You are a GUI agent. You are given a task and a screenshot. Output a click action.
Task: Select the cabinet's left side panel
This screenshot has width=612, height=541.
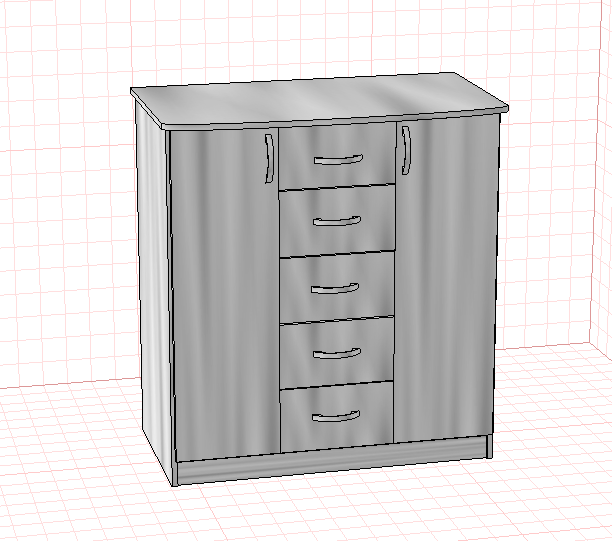[x=155, y=289]
